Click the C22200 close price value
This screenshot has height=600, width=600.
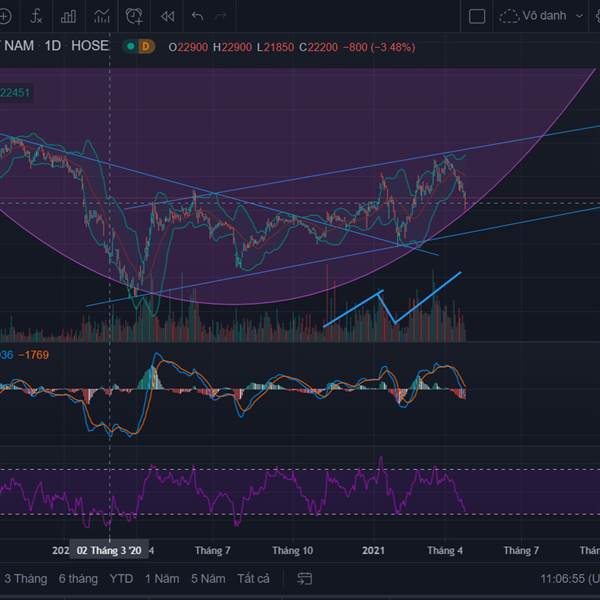coord(318,47)
